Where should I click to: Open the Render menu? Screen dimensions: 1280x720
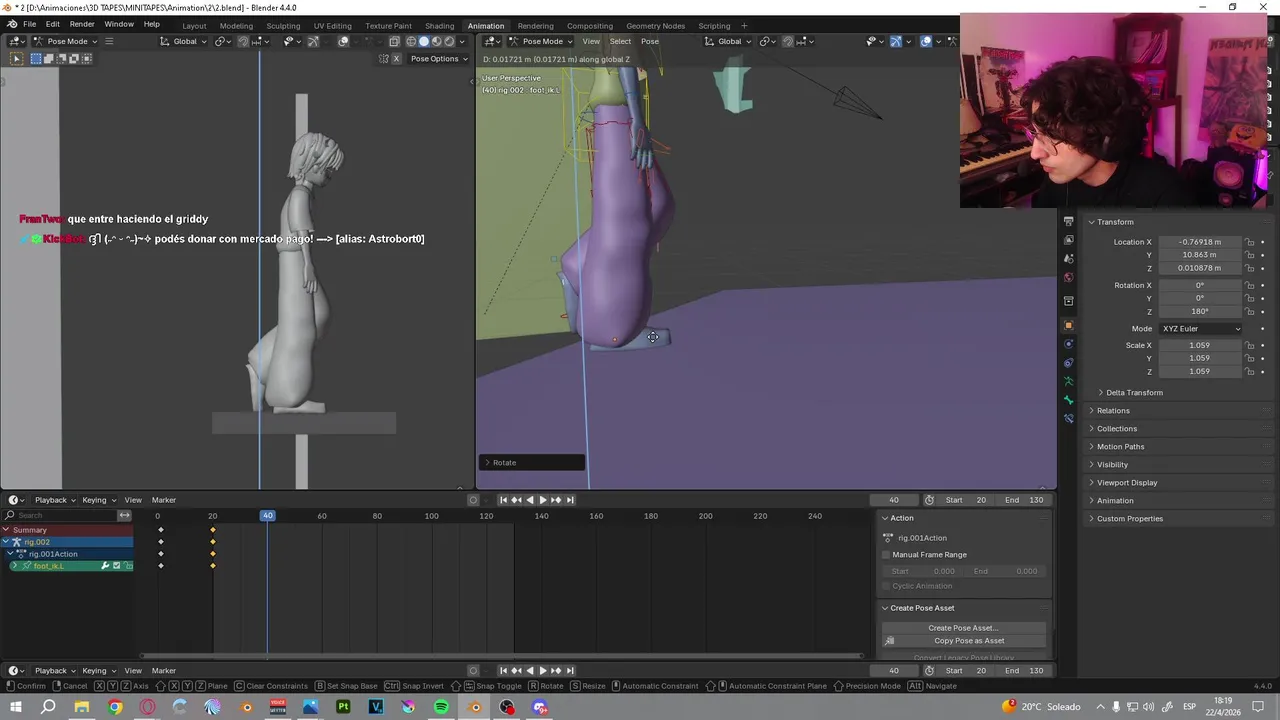pyautogui.click(x=82, y=24)
